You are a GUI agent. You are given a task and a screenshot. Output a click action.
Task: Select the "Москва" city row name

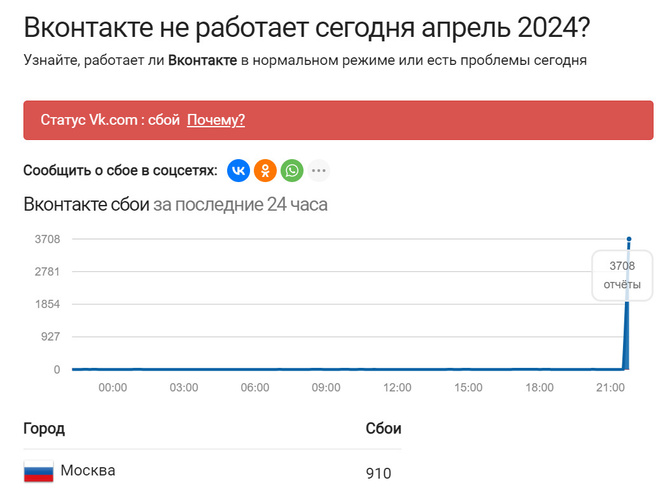pyautogui.click(x=88, y=471)
